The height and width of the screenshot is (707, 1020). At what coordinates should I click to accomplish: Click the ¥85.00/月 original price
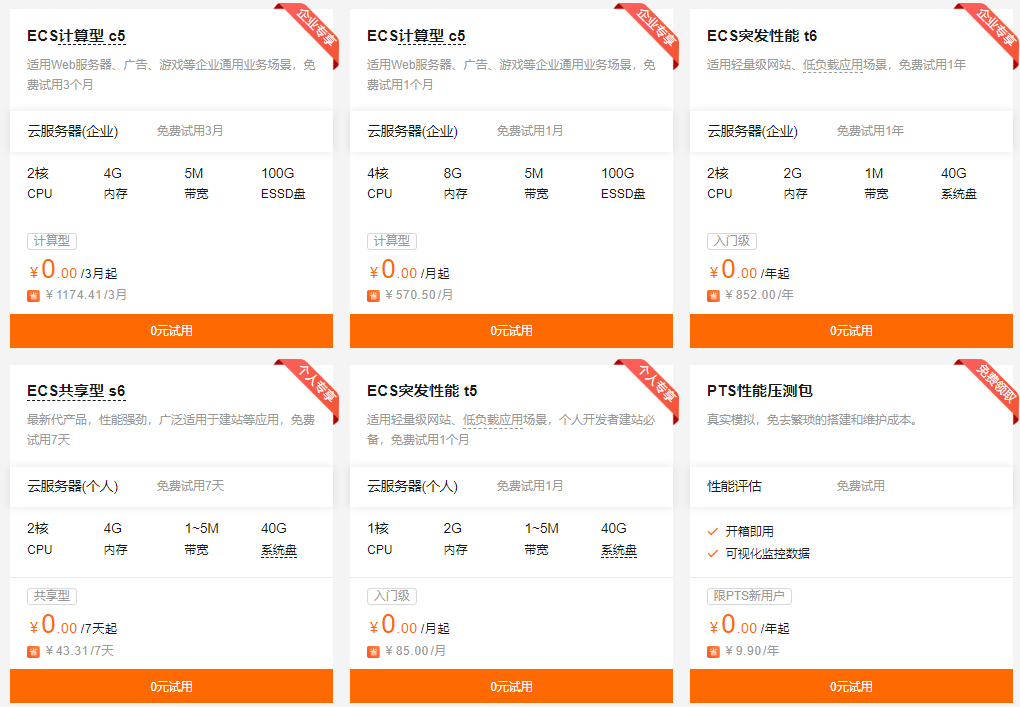(416, 651)
